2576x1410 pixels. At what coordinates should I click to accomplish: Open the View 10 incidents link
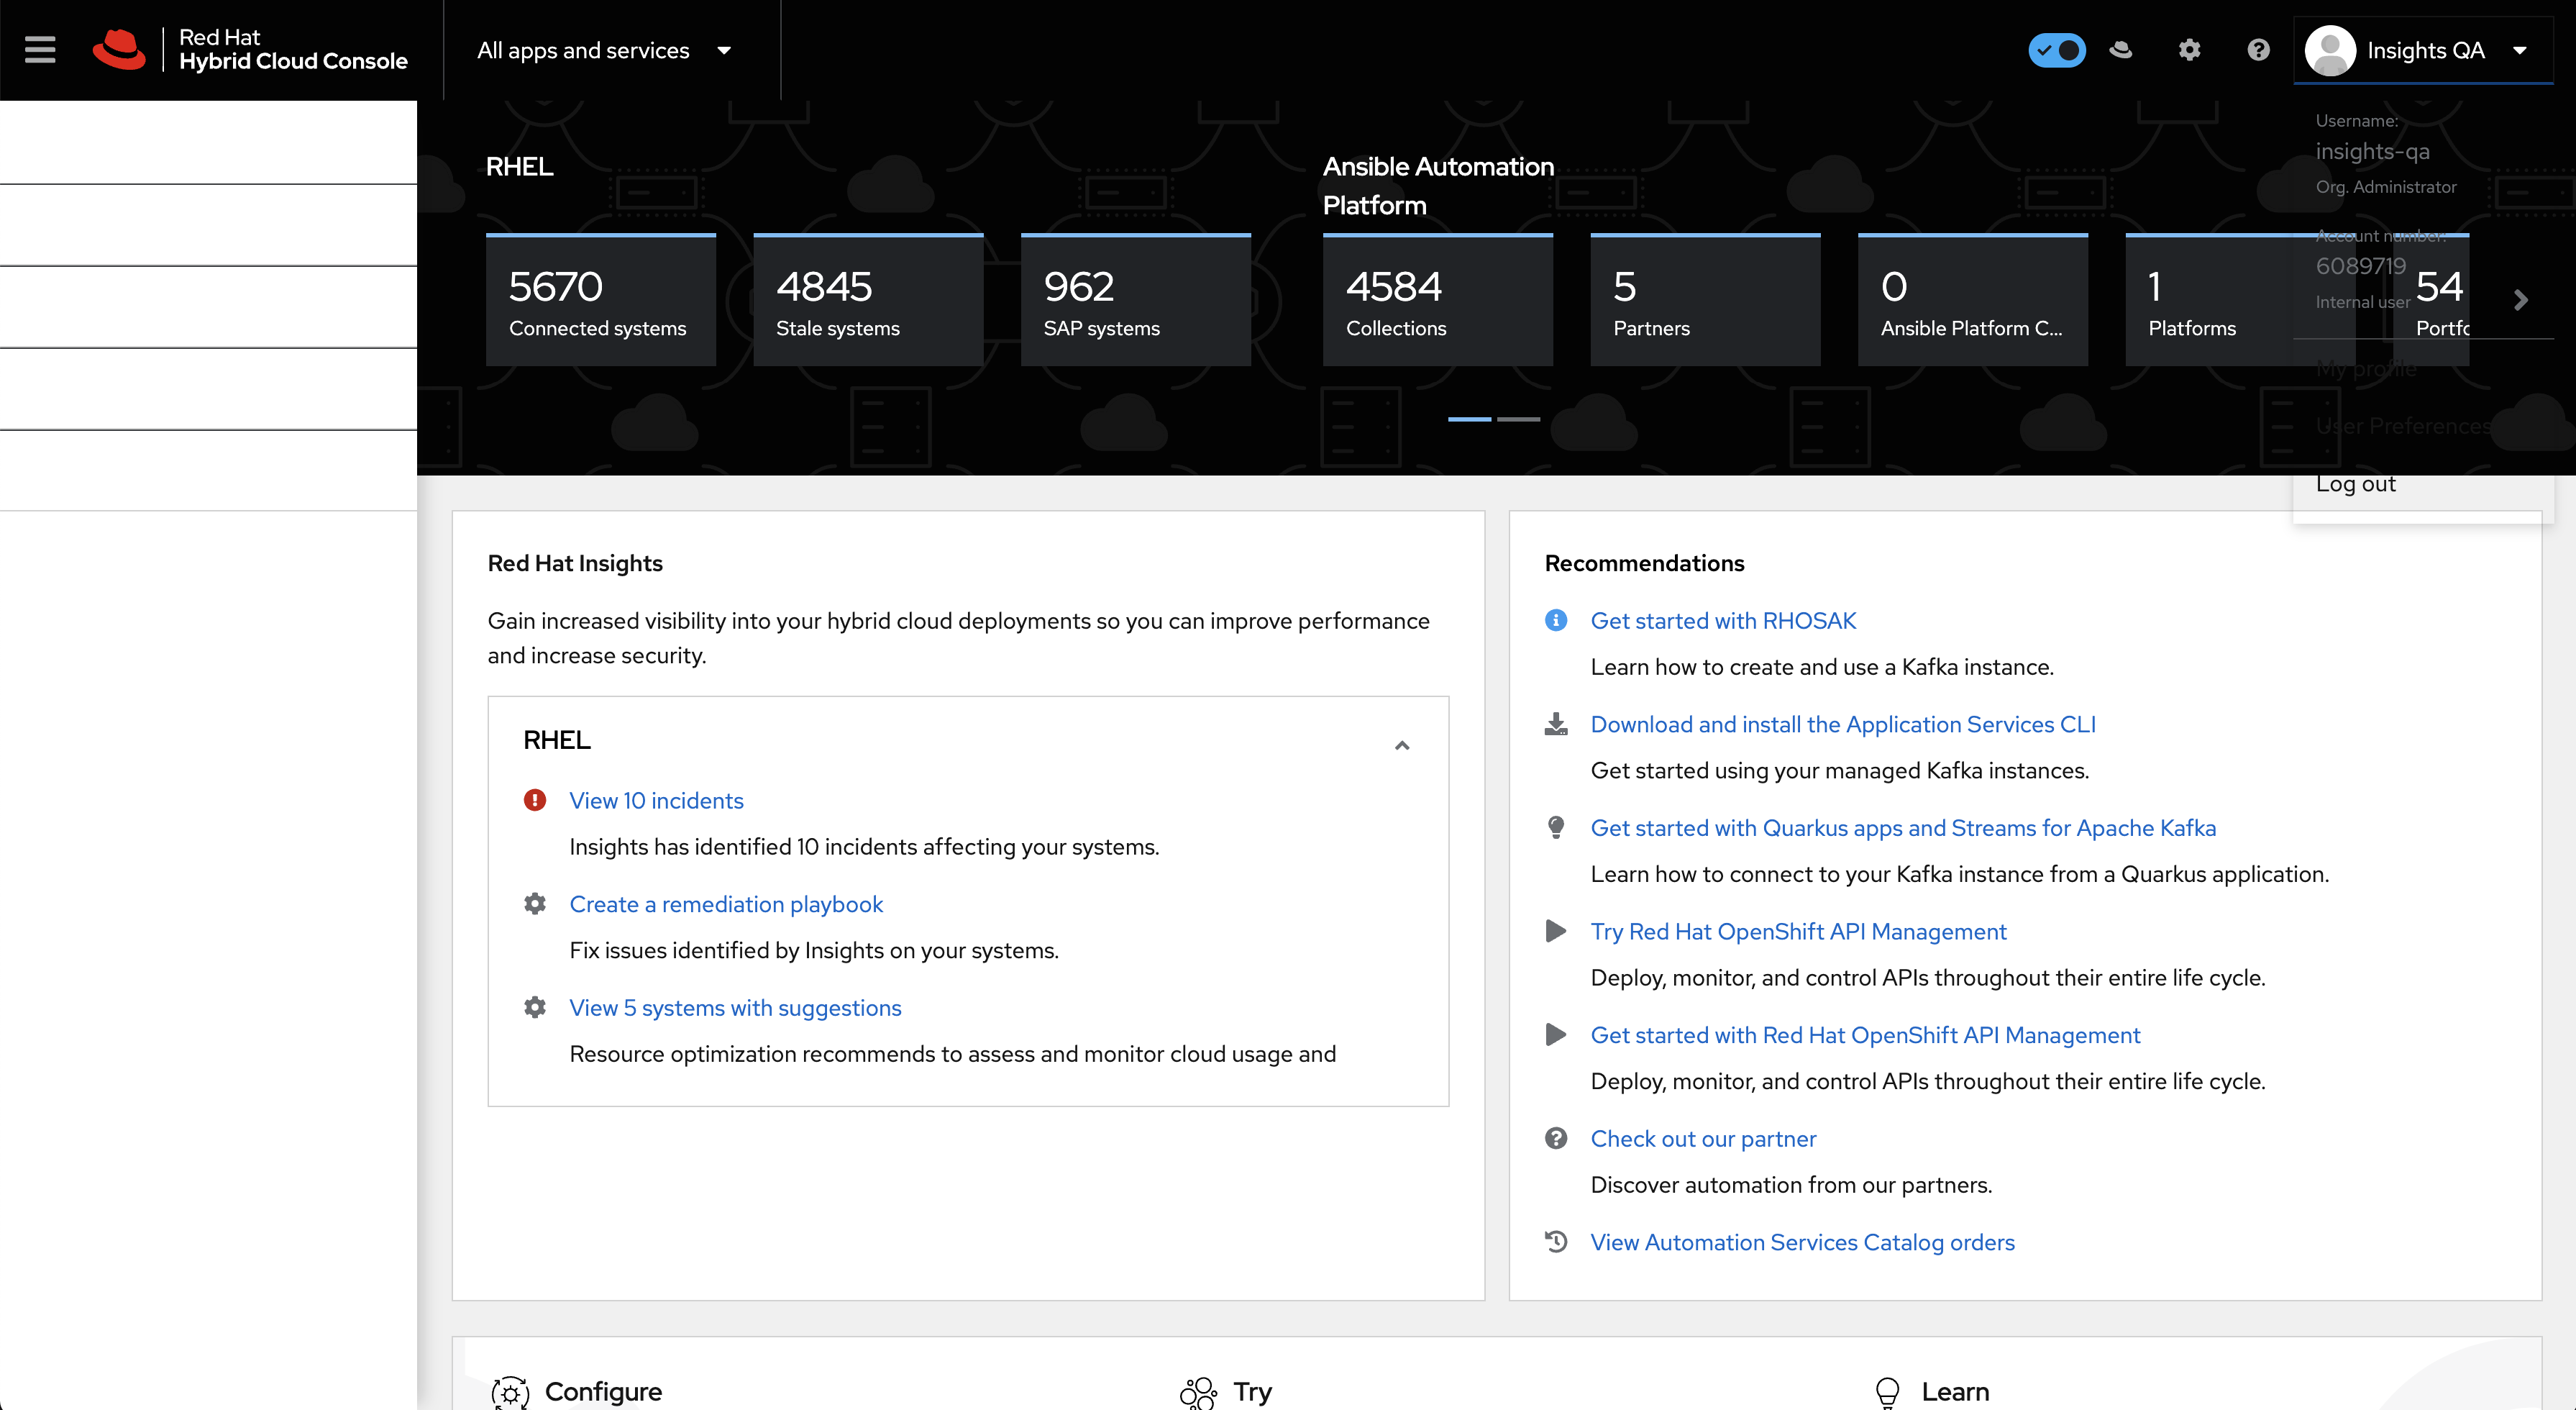[656, 800]
